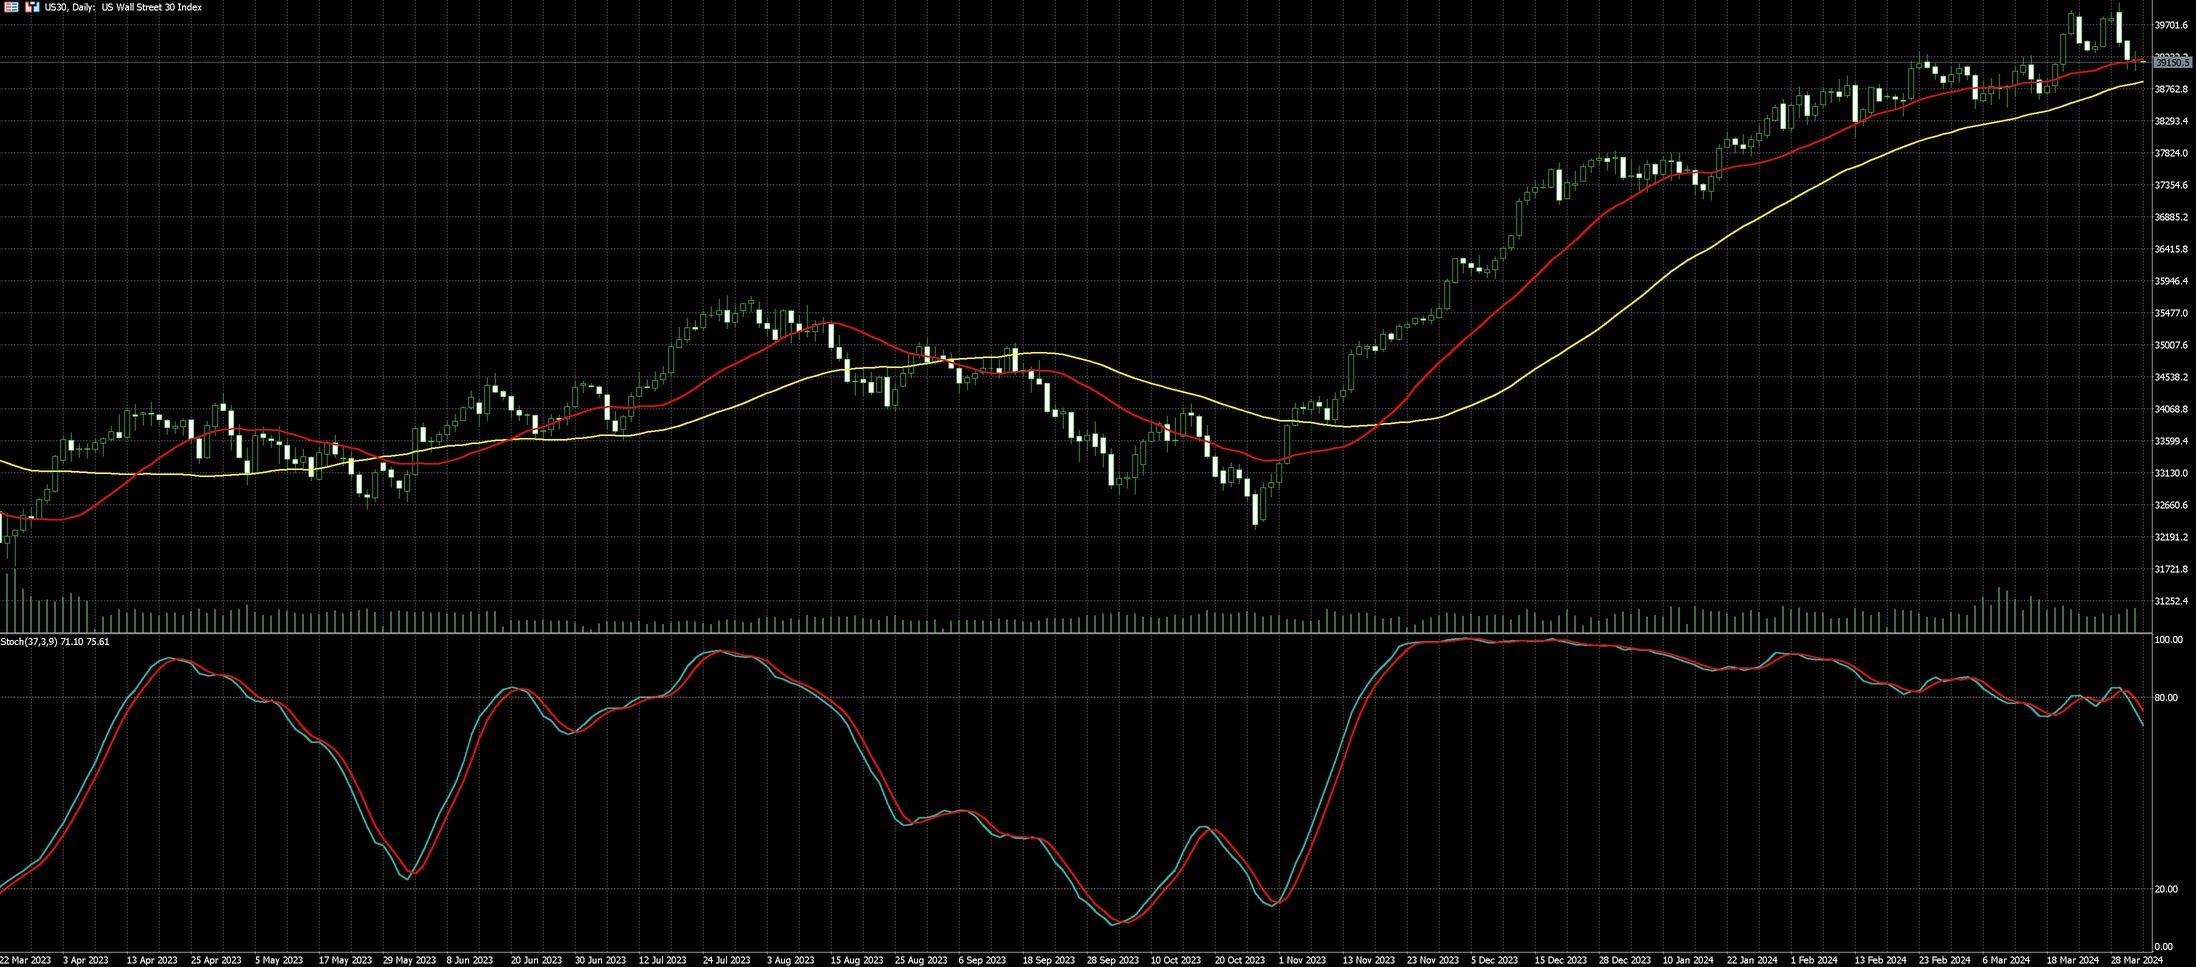Click the 20.00 Stochastic scale level

tap(2165, 889)
